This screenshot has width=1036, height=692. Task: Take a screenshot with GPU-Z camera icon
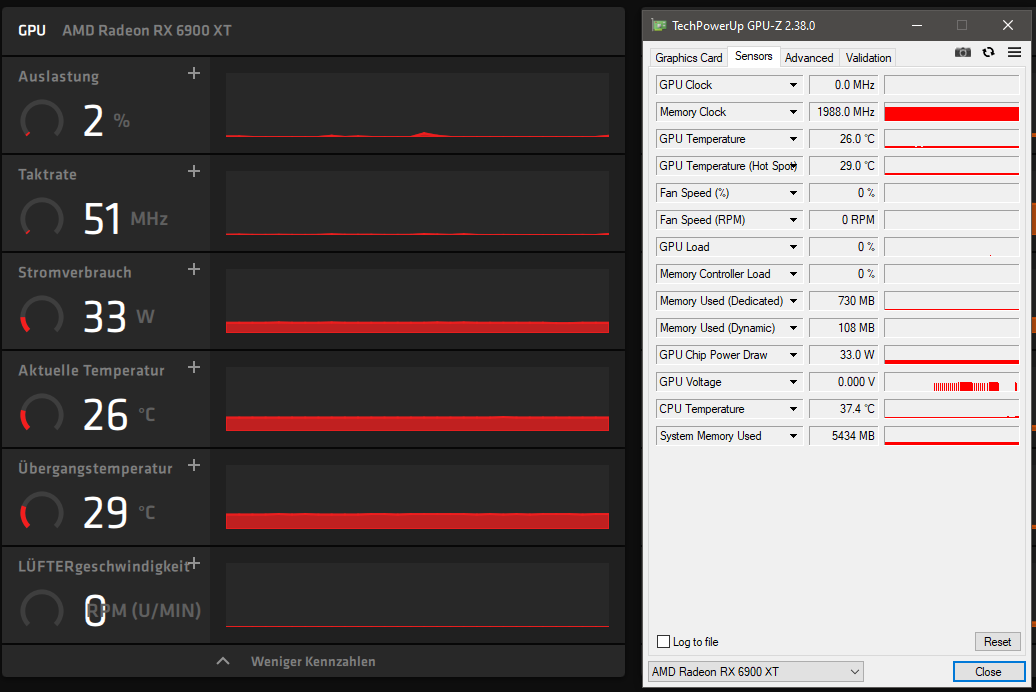pyautogui.click(x=963, y=52)
